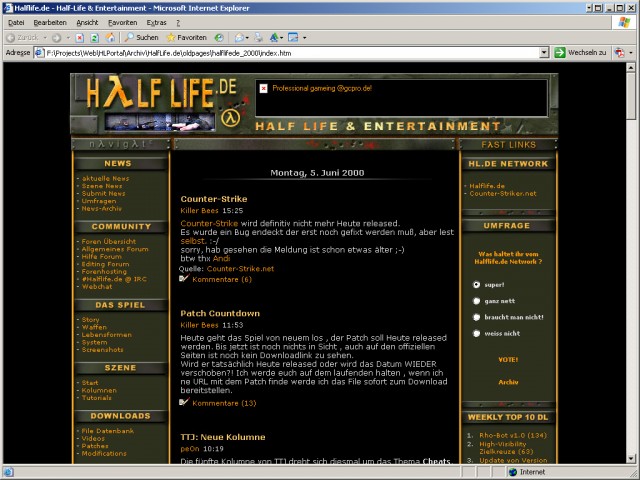
Task: Click the Forward navigation arrow icon
Action: [x=56, y=38]
